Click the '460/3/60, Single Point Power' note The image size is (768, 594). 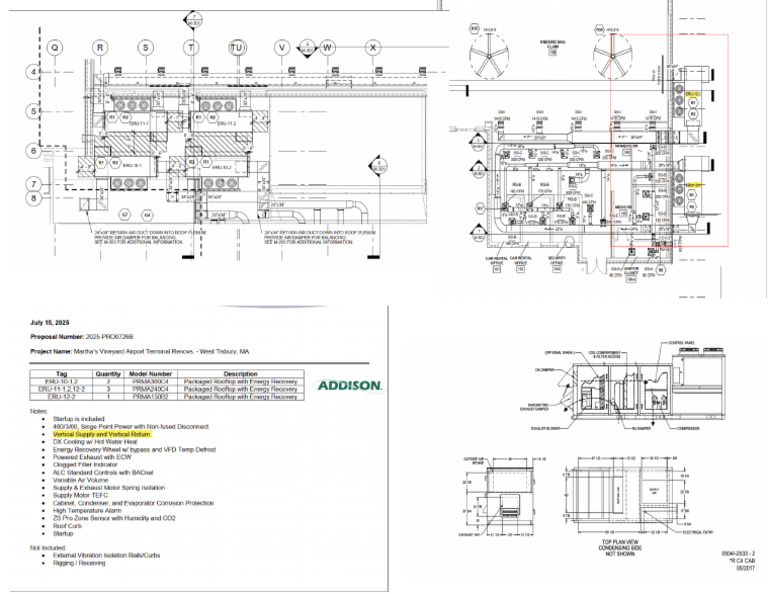[131, 427]
